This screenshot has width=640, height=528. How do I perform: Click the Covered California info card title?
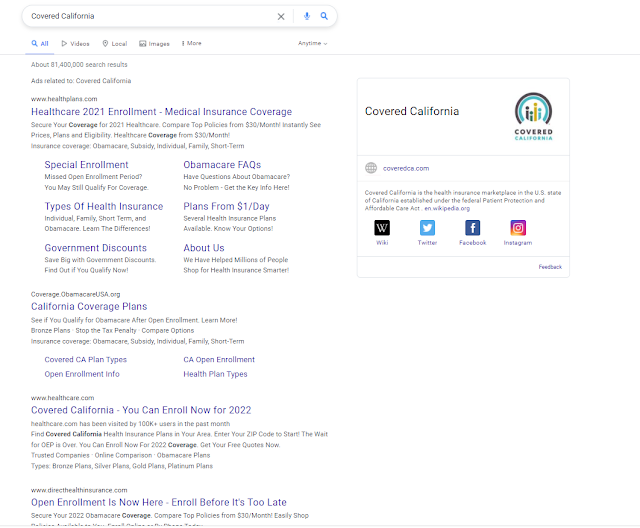pos(412,111)
